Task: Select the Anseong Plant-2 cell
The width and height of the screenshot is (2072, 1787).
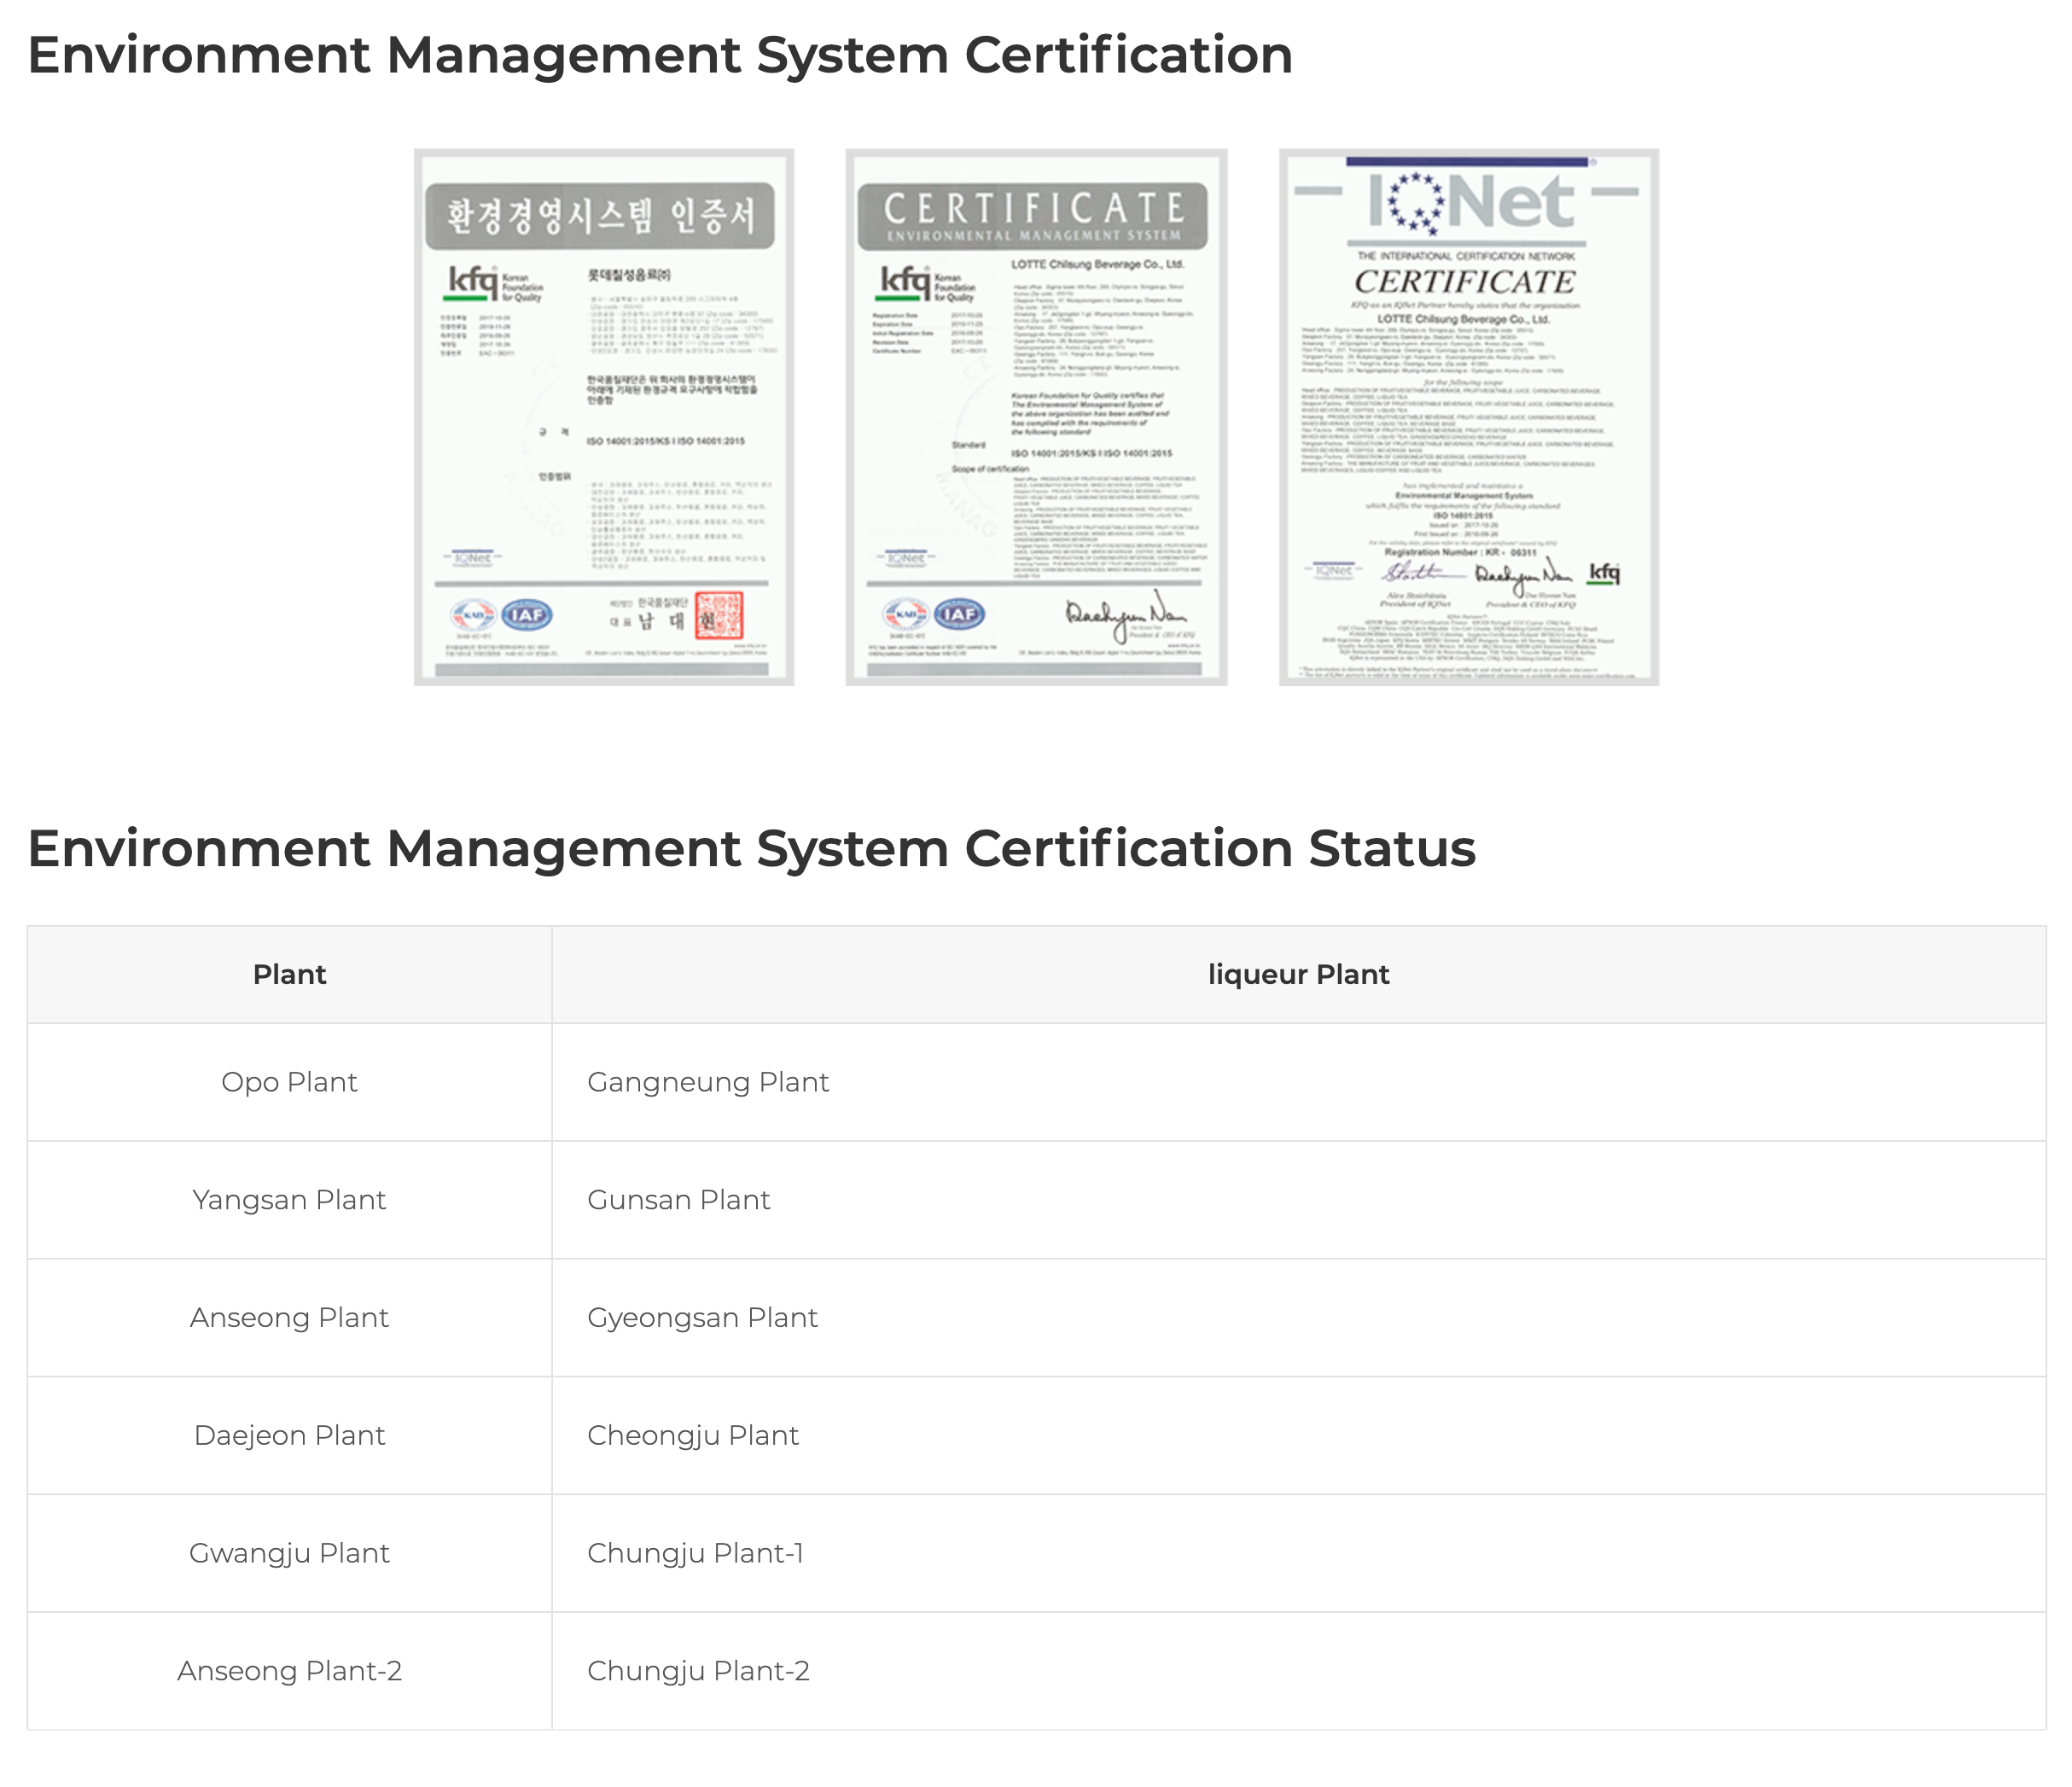Action: [x=289, y=1671]
